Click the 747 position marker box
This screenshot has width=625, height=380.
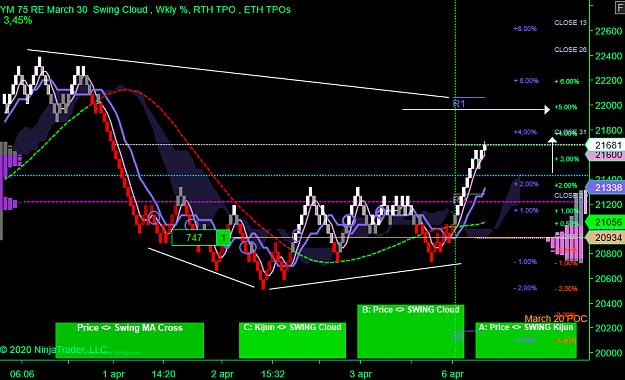(194, 238)
